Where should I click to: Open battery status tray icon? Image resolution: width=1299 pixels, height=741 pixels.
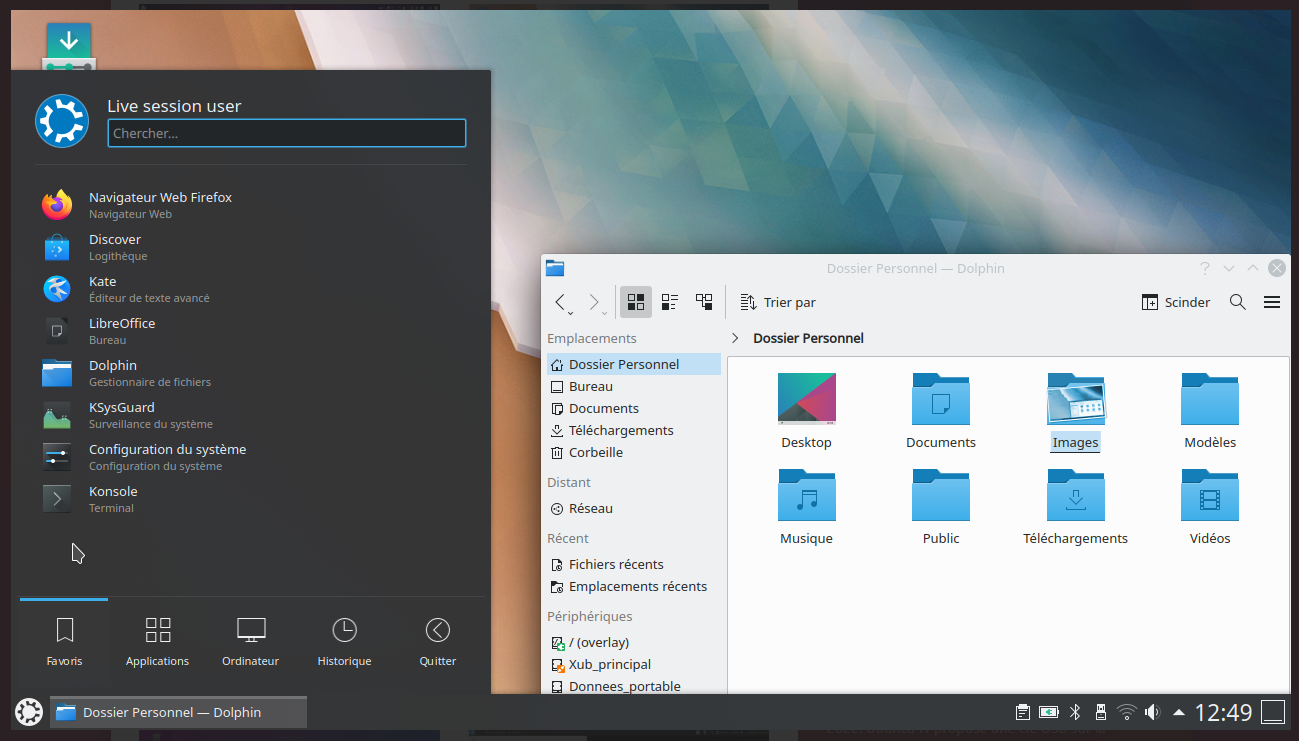(1049, 712)
